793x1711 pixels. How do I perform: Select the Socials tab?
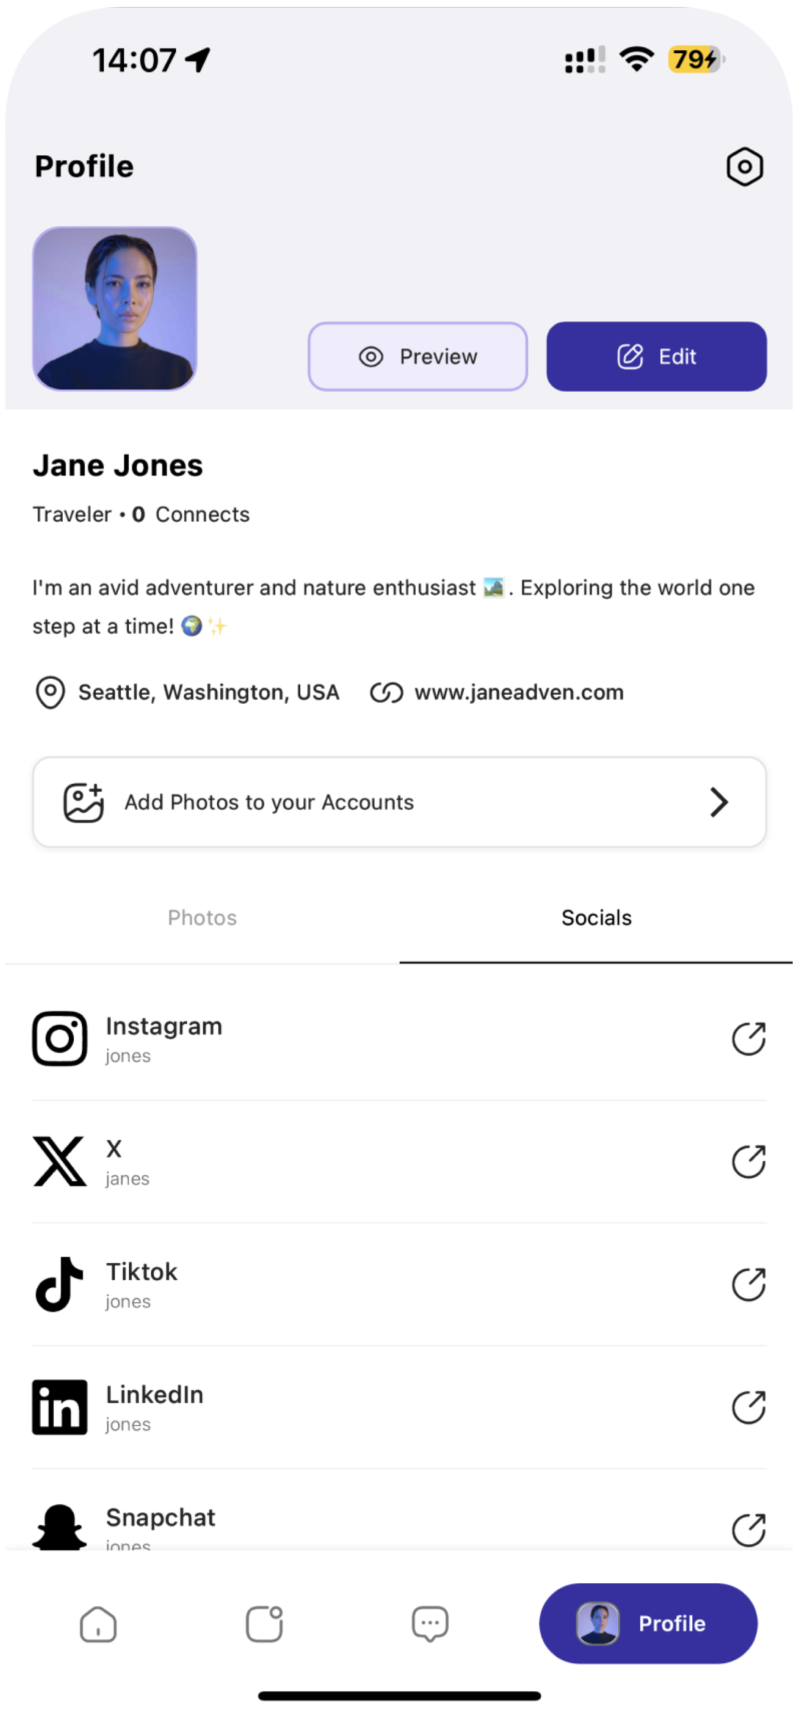[596, 918]
